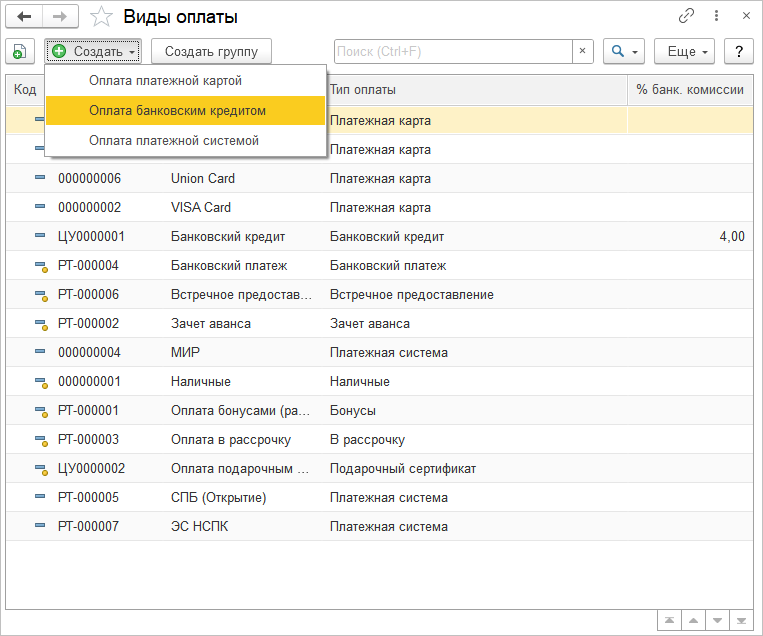The width and height of the screenshot is (763, 636).
Task: Select the Банковский кредит row
Action: [x=228, y=237]
